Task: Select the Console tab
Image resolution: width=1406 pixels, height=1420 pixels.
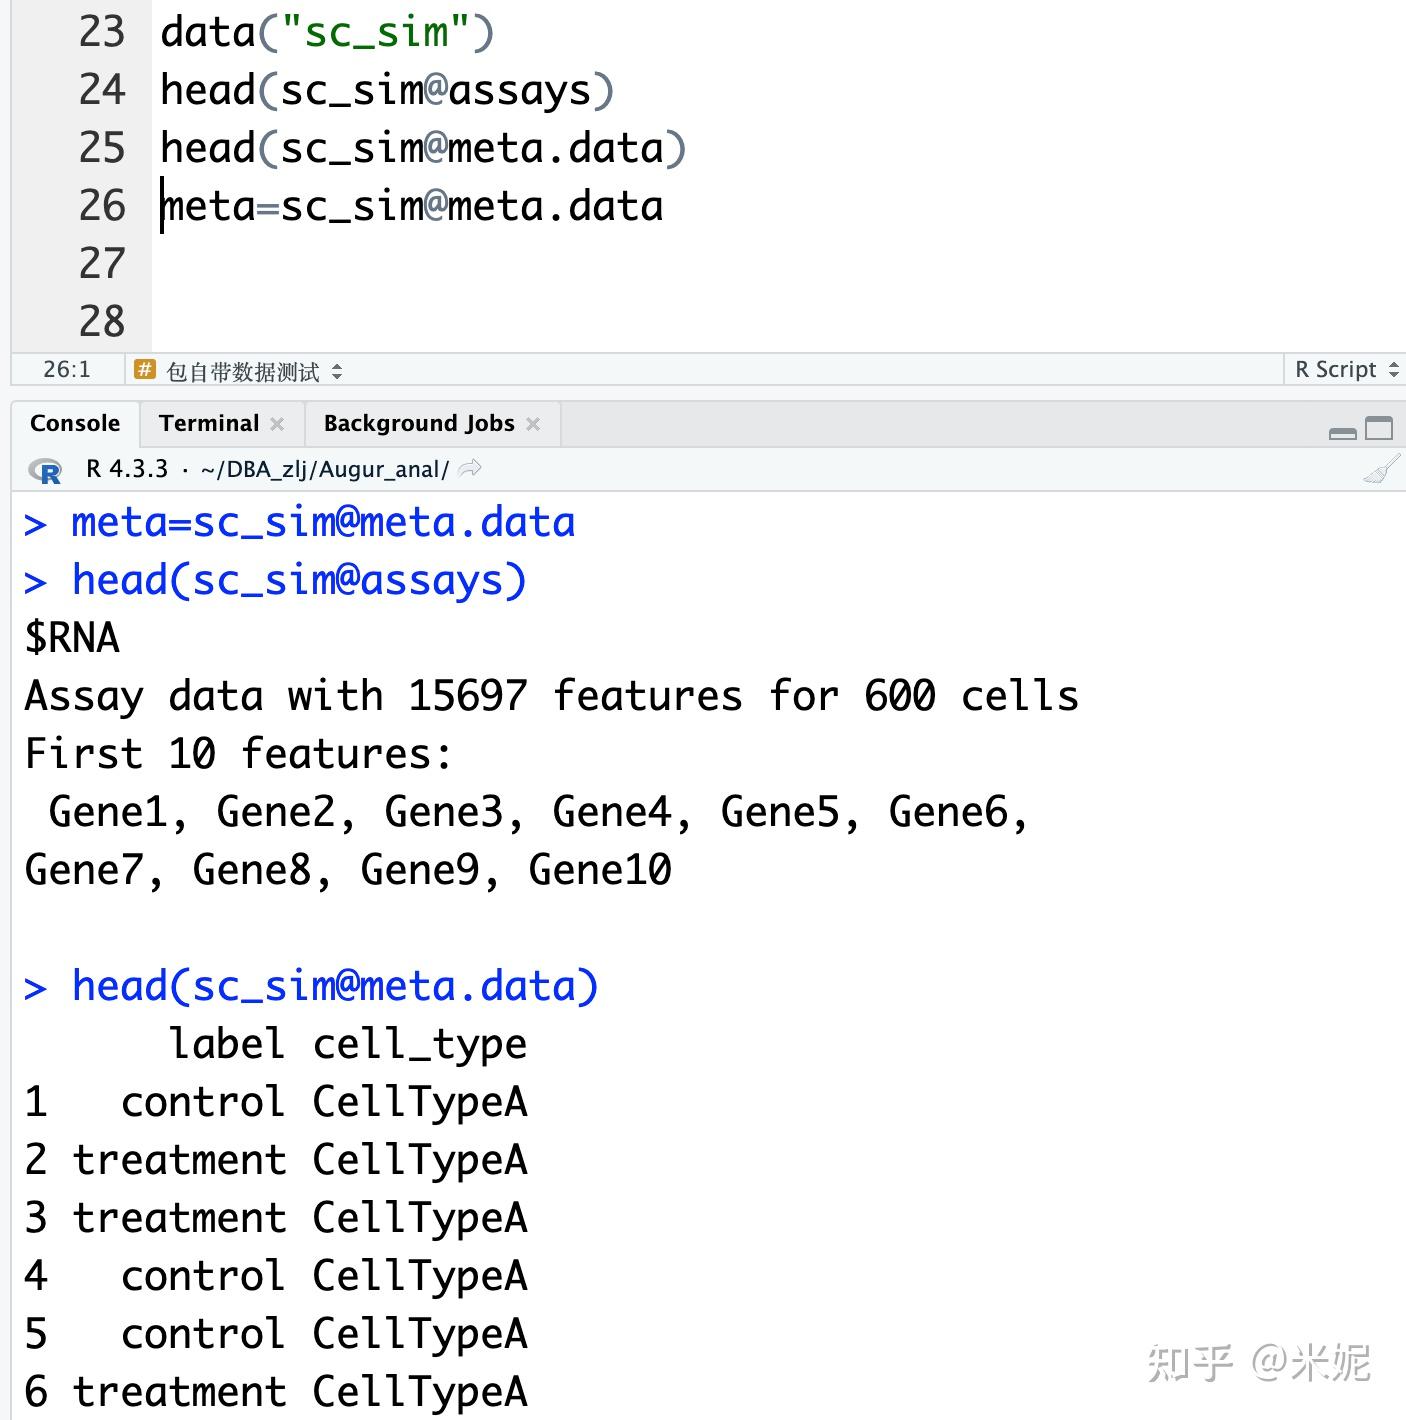Action: click(x=75, y=424)
